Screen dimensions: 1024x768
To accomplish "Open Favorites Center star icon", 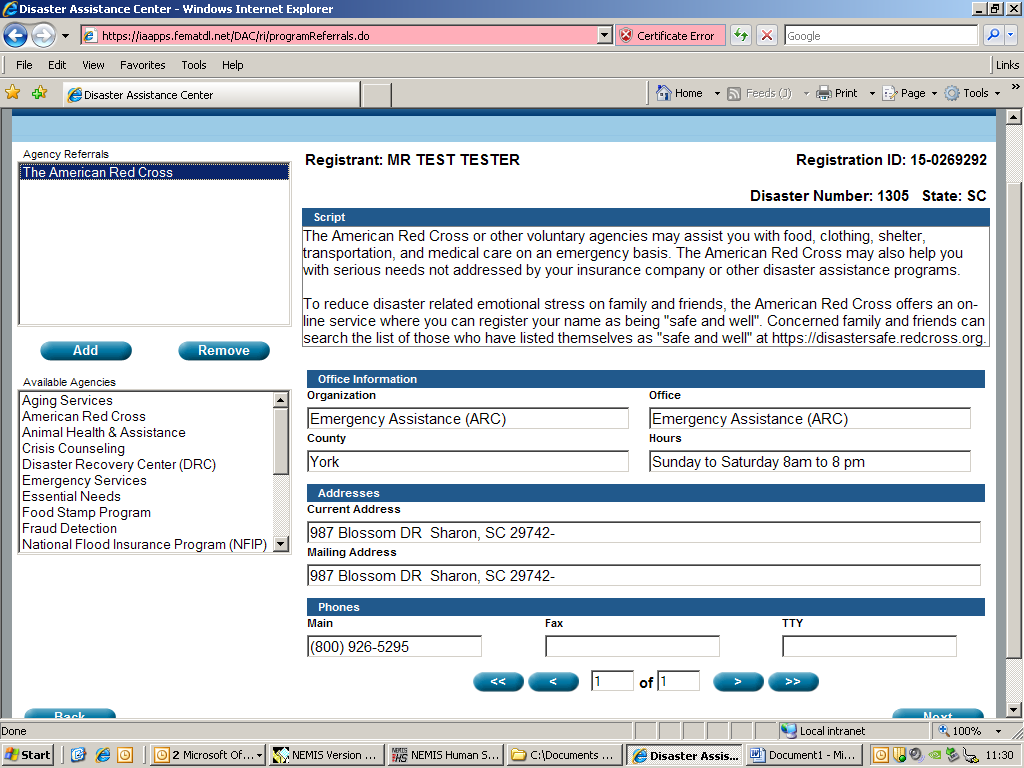I will (12, 93).
